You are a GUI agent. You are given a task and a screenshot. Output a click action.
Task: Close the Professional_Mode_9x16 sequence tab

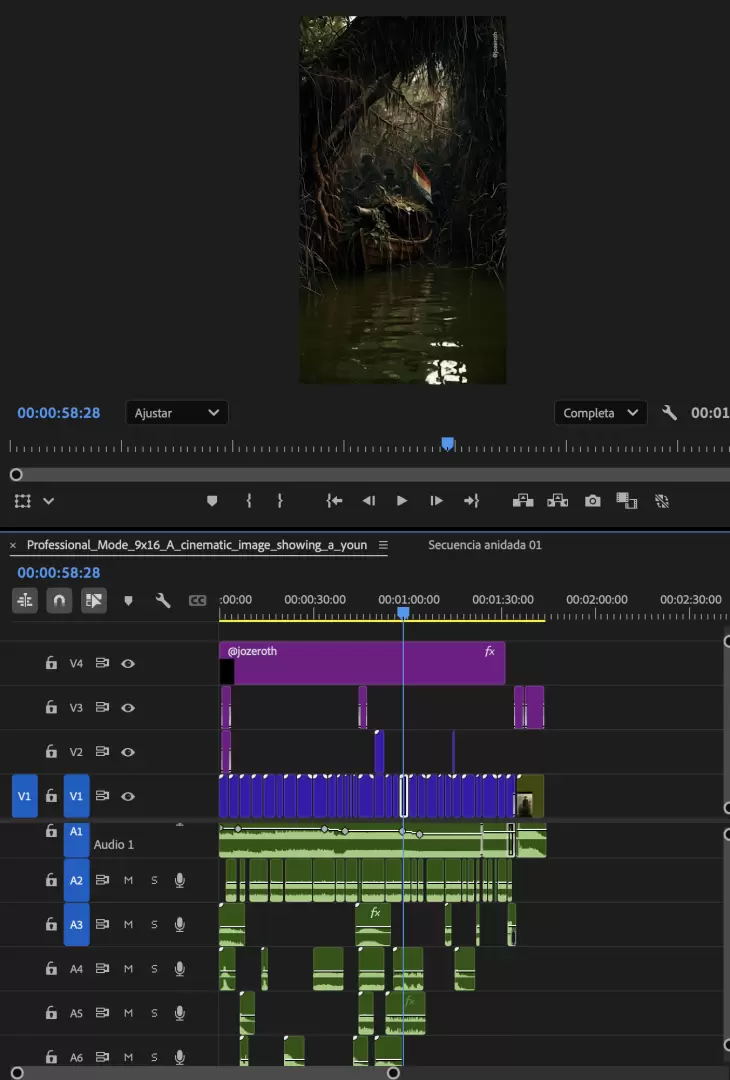13,545
